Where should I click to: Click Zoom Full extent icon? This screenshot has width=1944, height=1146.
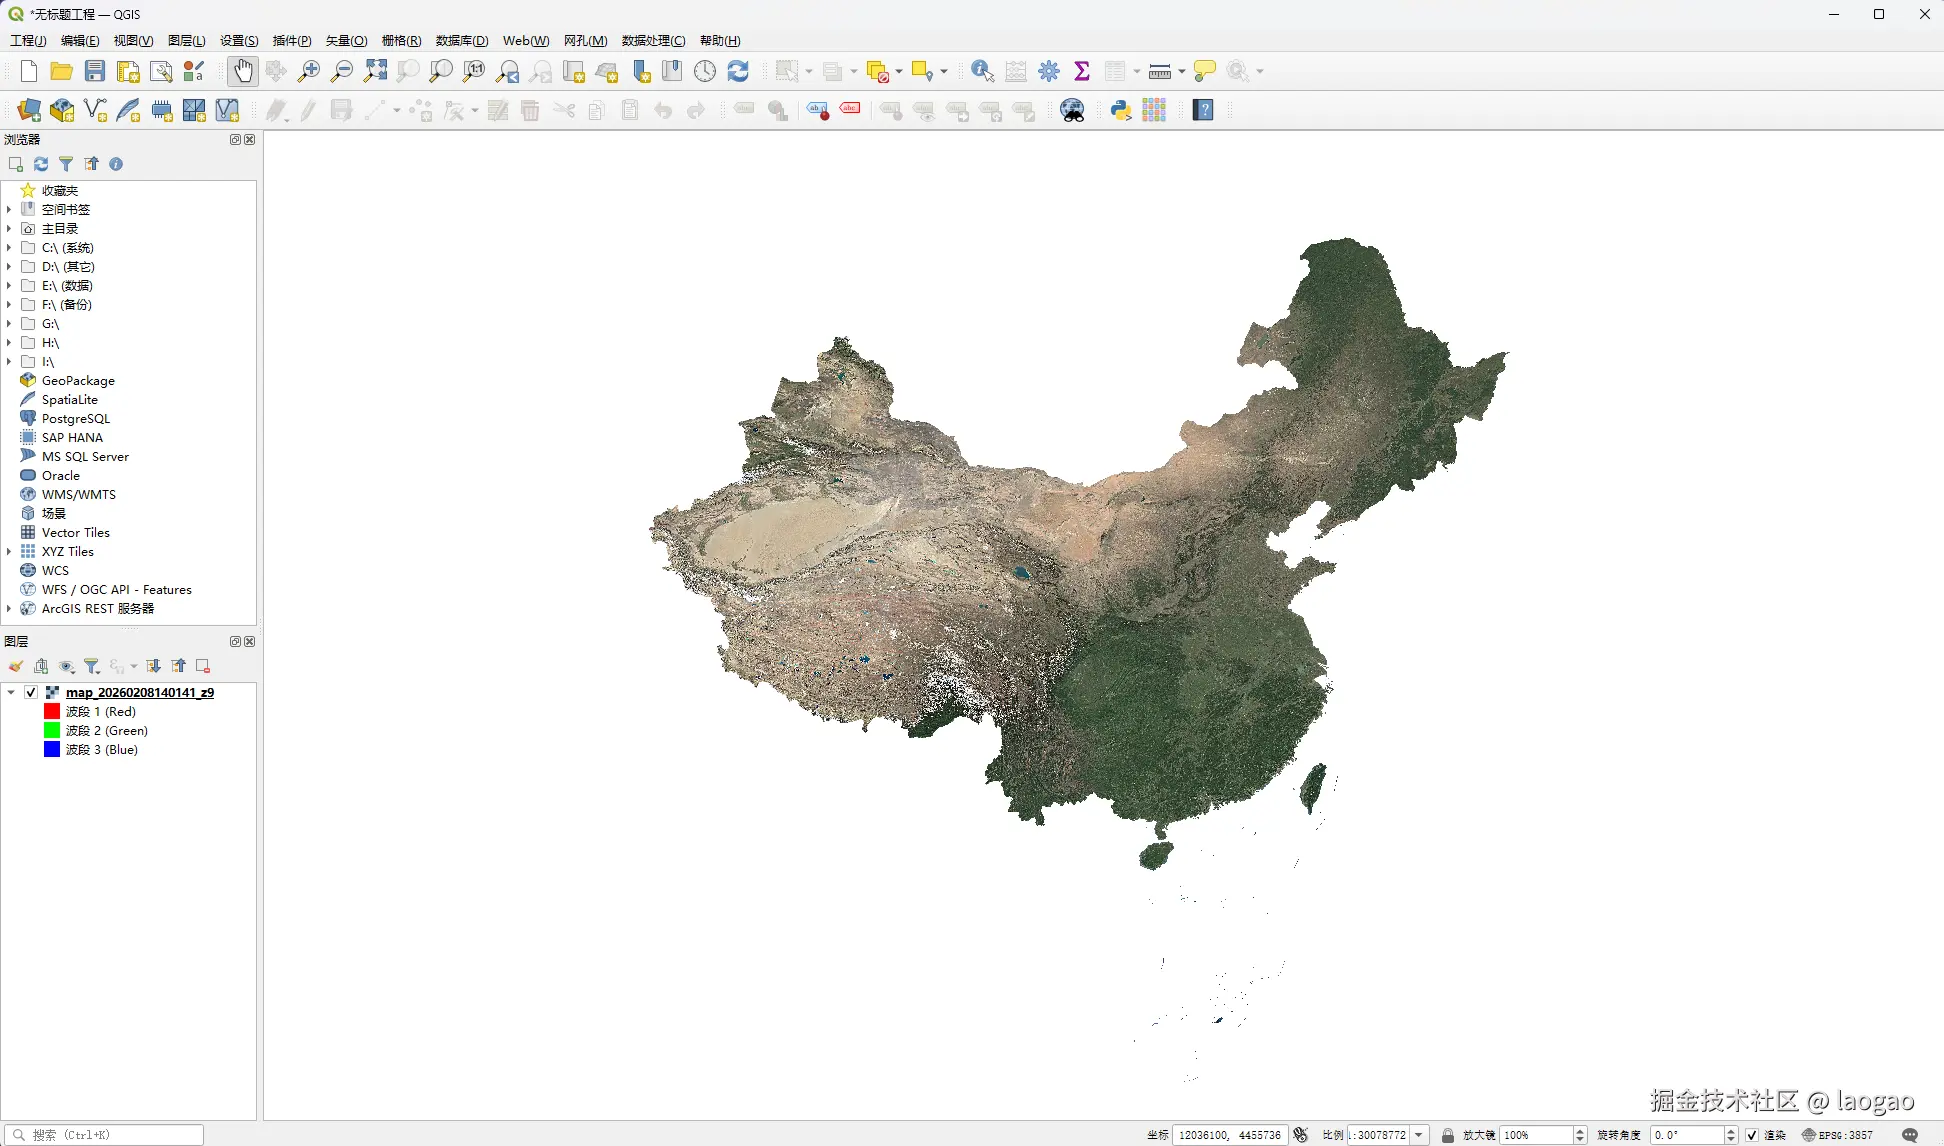pyautogui.click(x=375, y=71)
